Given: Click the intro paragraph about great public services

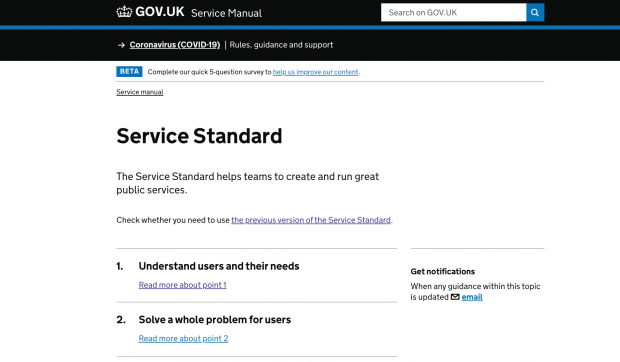Looking at the screenshot, I should click(248, 183).
